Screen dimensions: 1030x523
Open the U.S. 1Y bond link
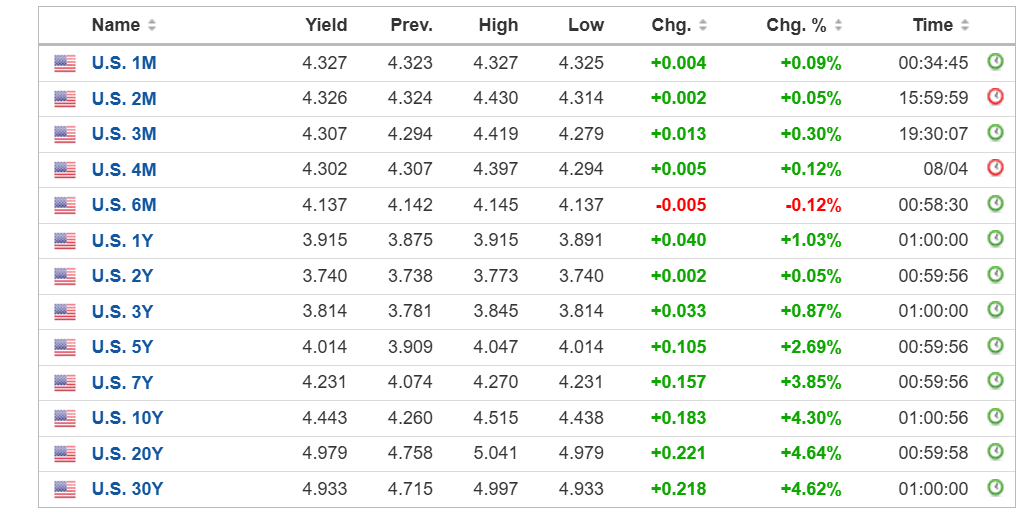pos(122,240)
